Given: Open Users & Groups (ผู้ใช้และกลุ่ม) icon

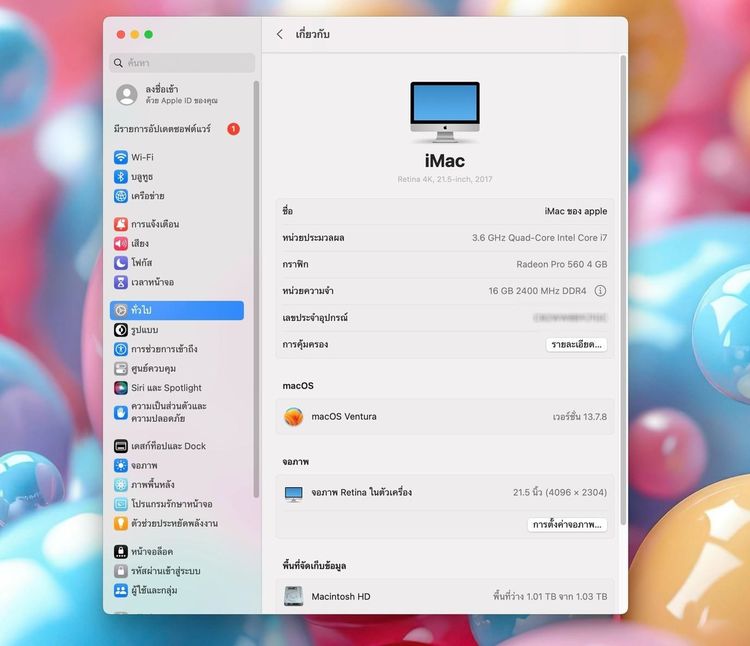Looking at the screenshot, I should (121, 590).
